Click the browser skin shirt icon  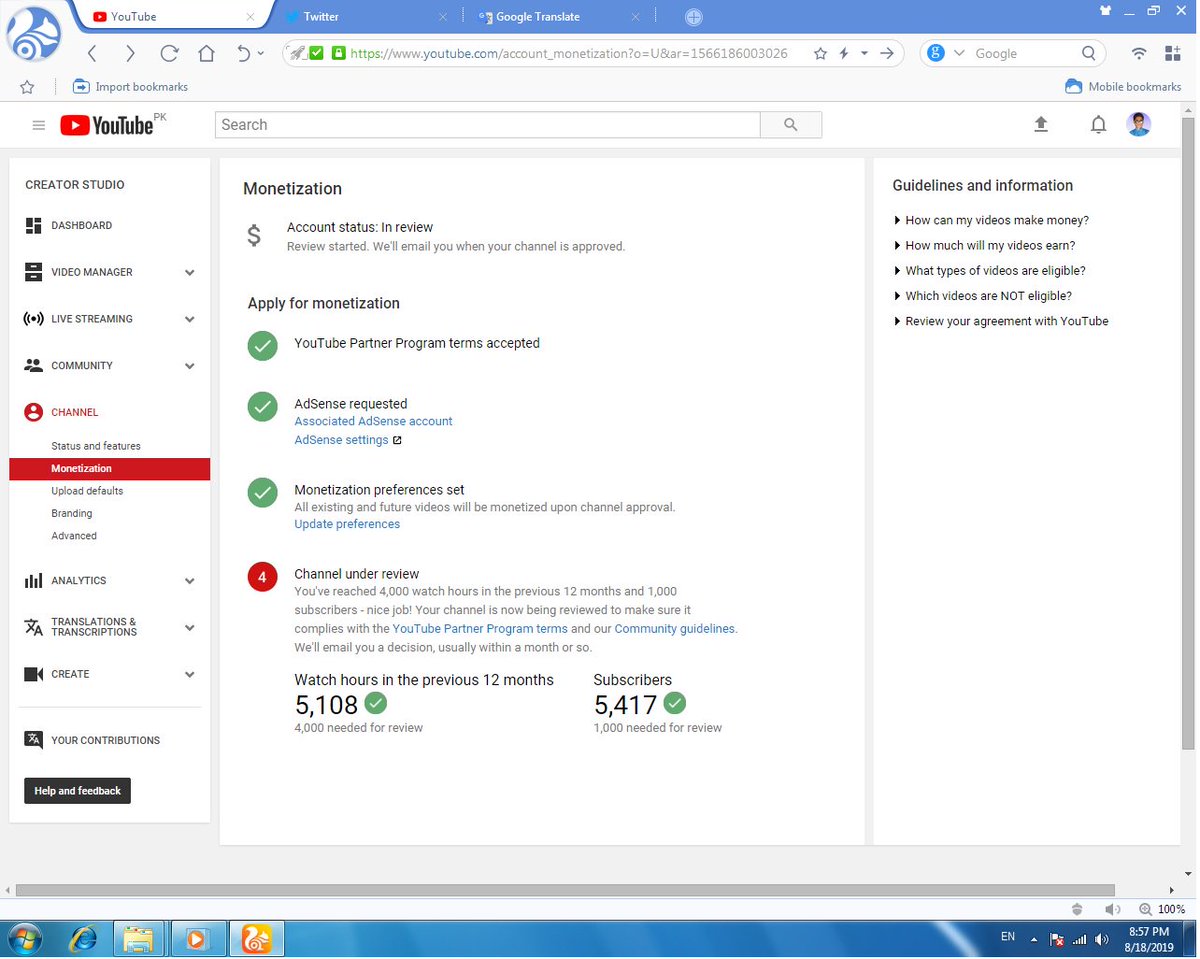click(1105, 10)
